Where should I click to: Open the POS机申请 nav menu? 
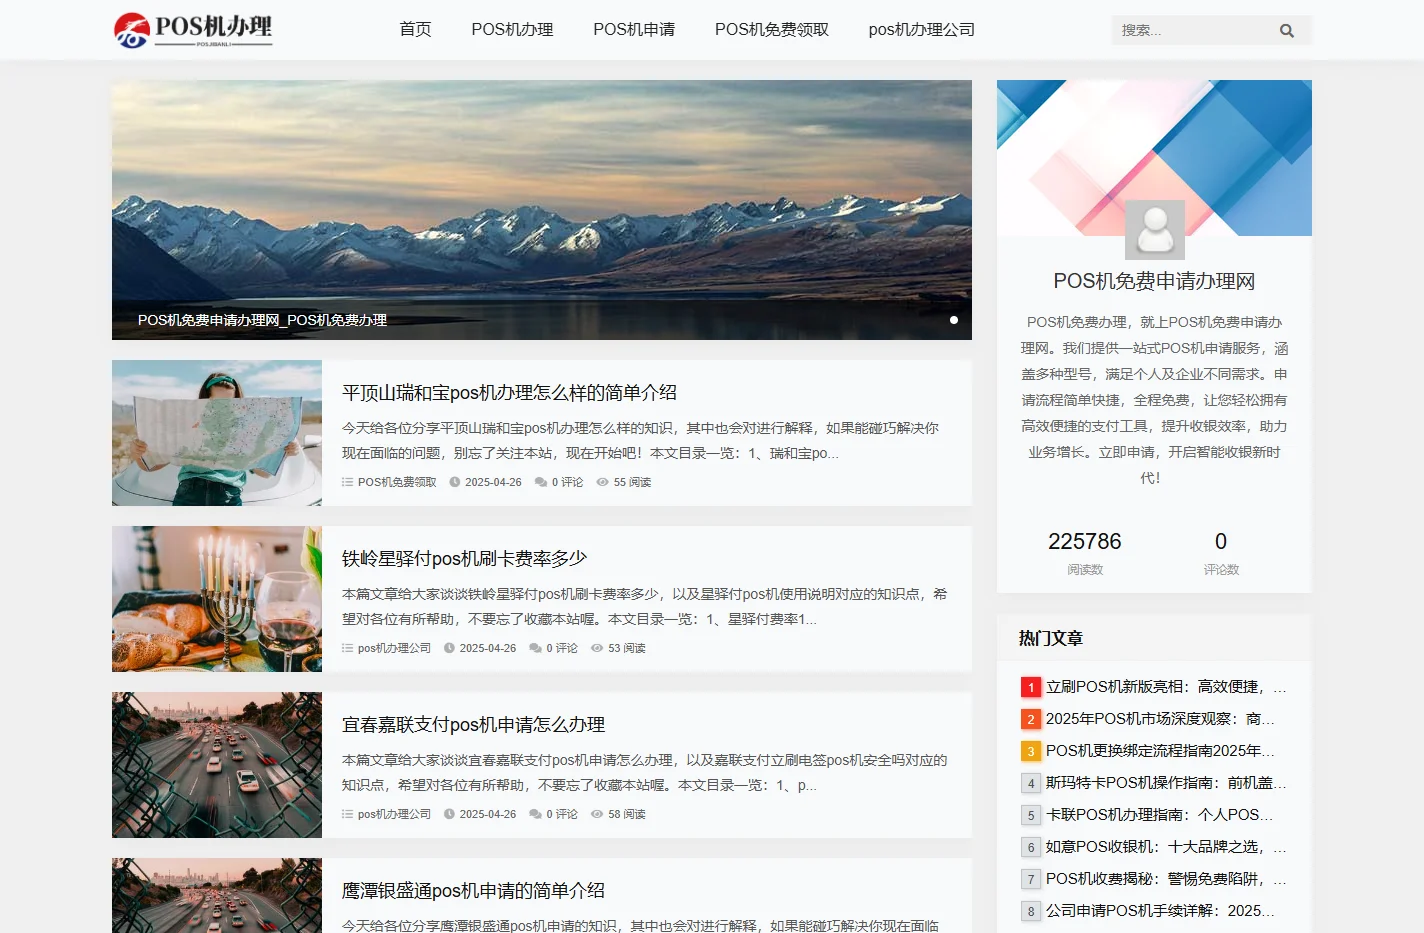[x=634, y=30]
